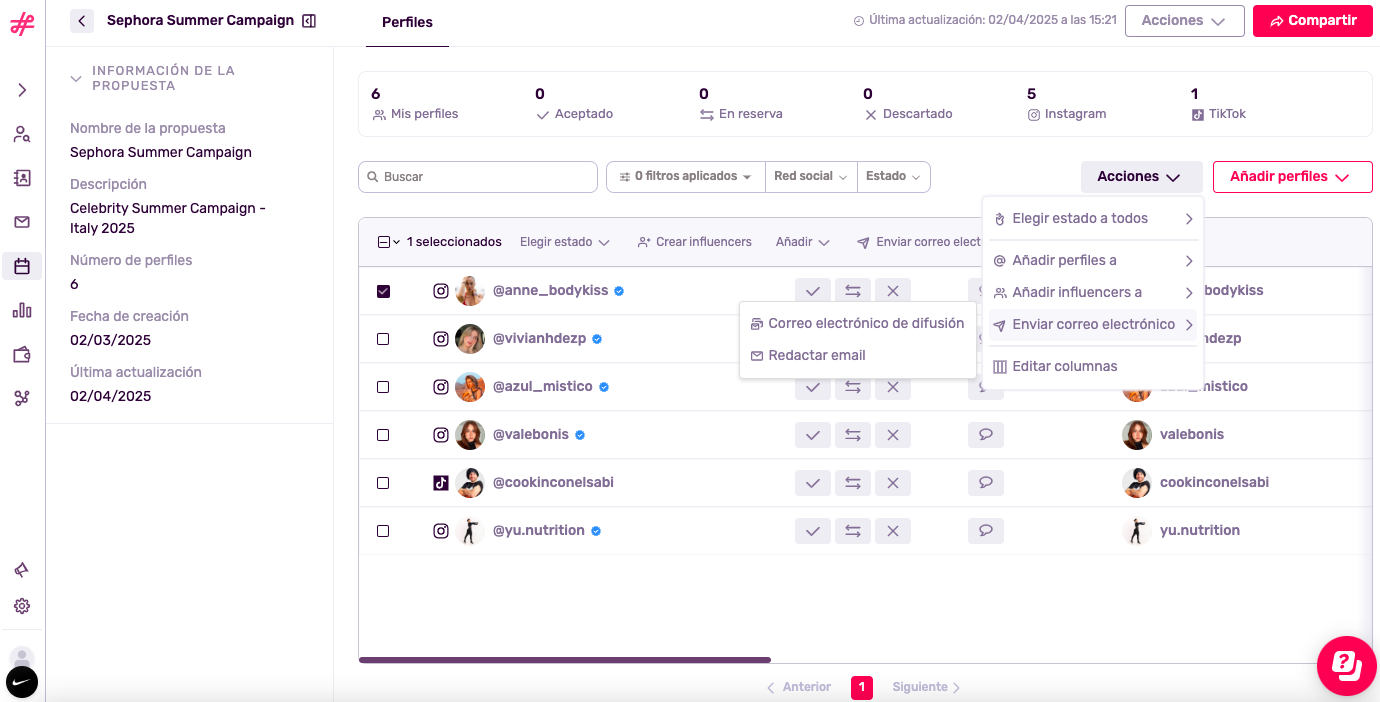Viewport: 1380px width, 702px height.
Task: Accept @valebonis with the checkmark button
Action: (813, 435)
